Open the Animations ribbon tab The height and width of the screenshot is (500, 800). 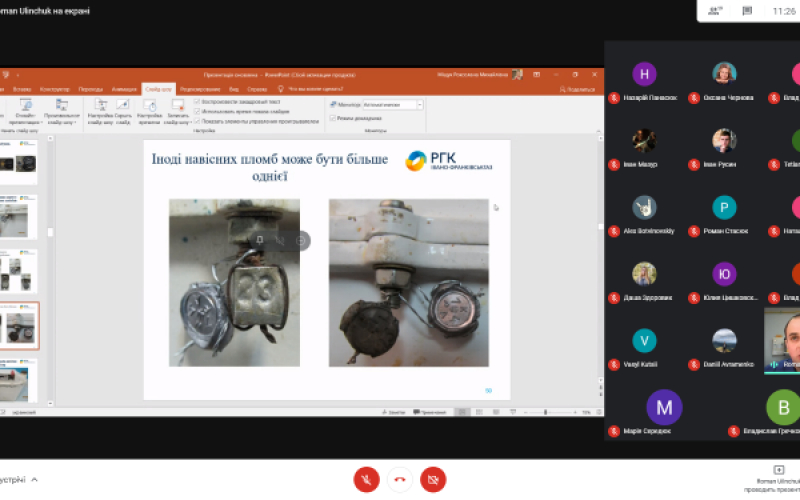124,89
